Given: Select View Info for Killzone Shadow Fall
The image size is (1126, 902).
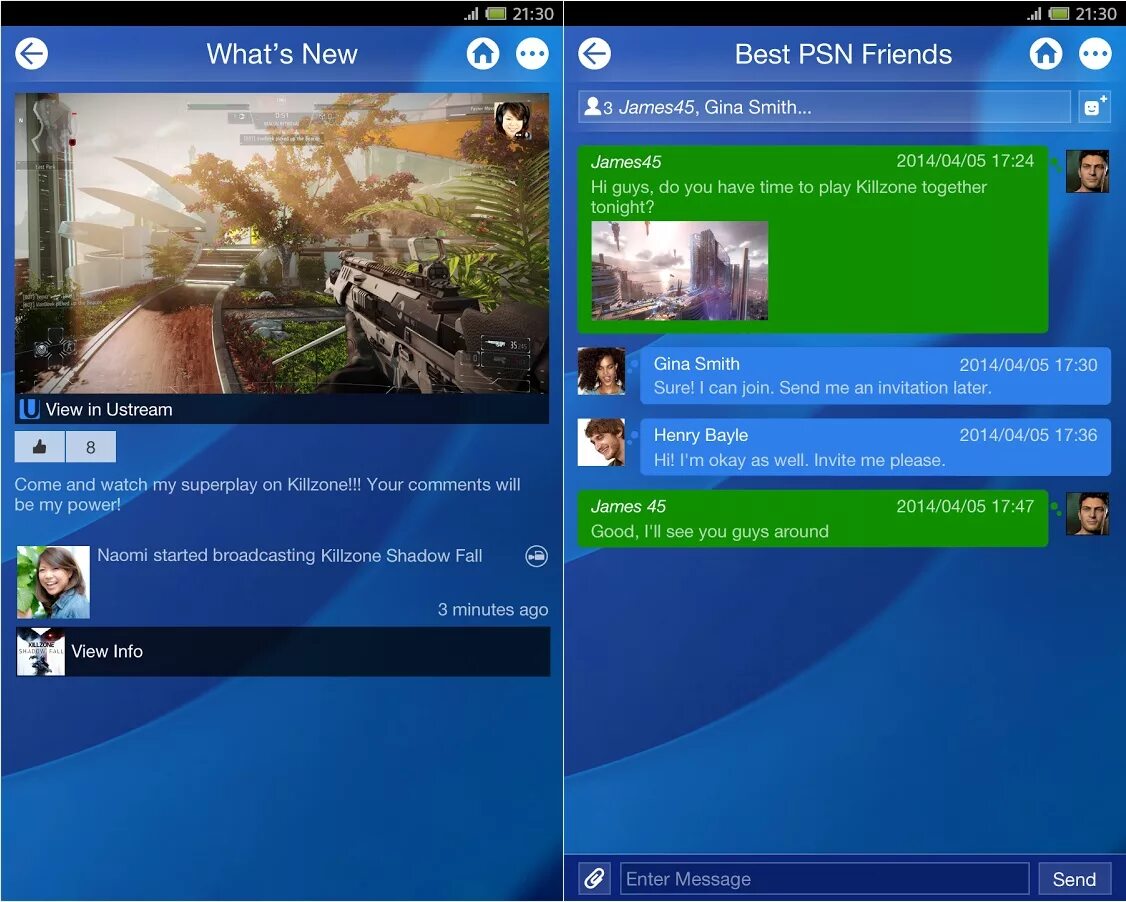Looking at the screenshot, I should (283, 651).
